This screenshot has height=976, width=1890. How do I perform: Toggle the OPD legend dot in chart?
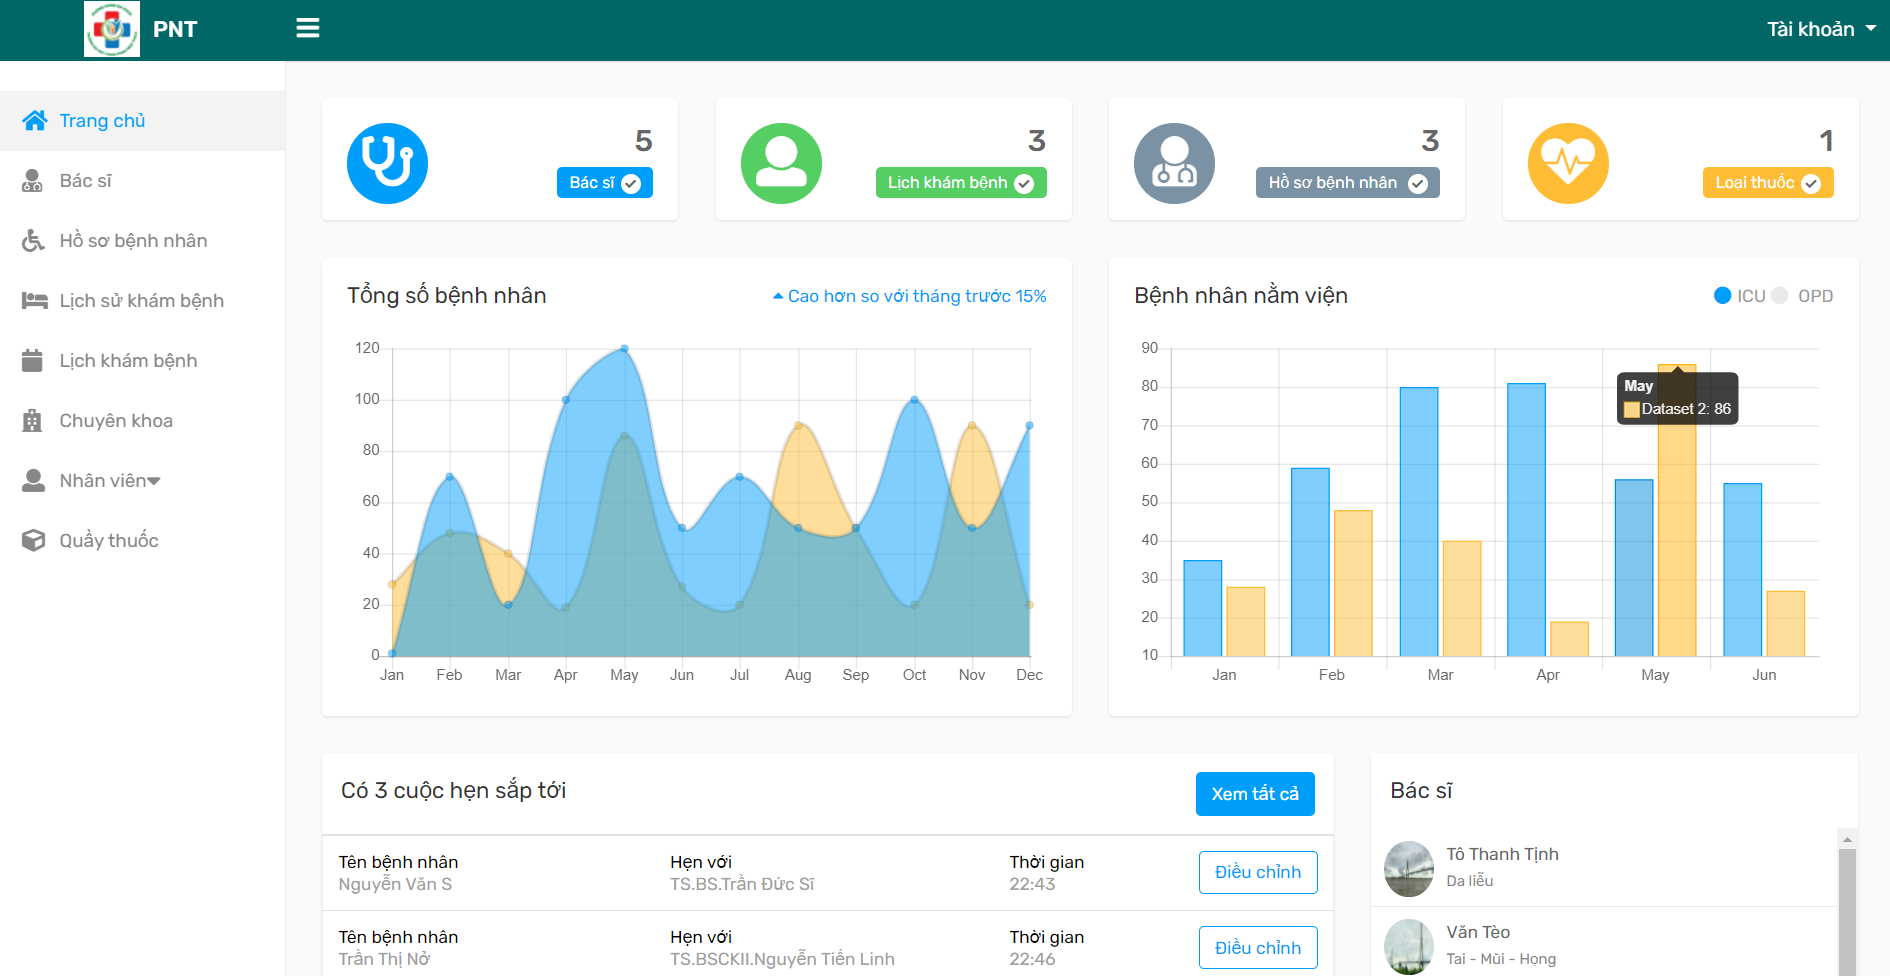[x=1779, y=296]
